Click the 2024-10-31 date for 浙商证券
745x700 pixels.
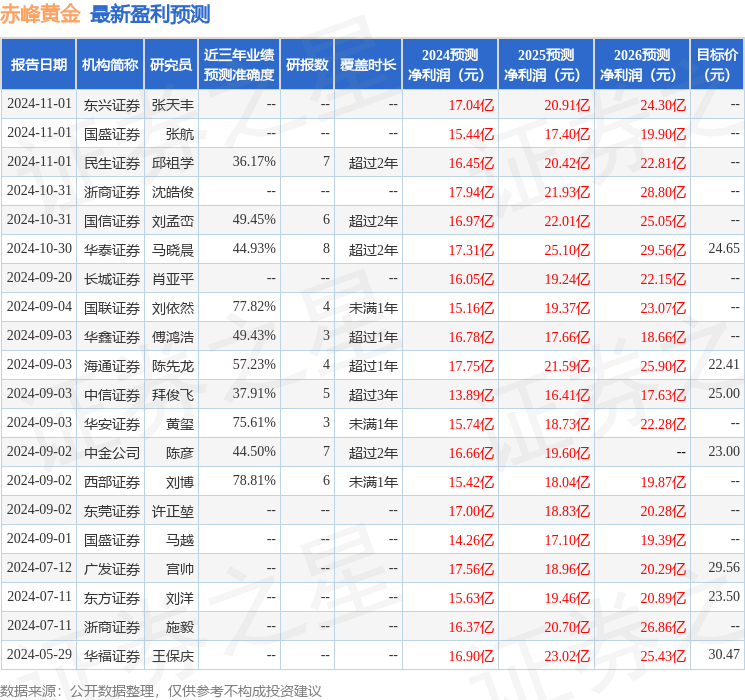(39, 191)
